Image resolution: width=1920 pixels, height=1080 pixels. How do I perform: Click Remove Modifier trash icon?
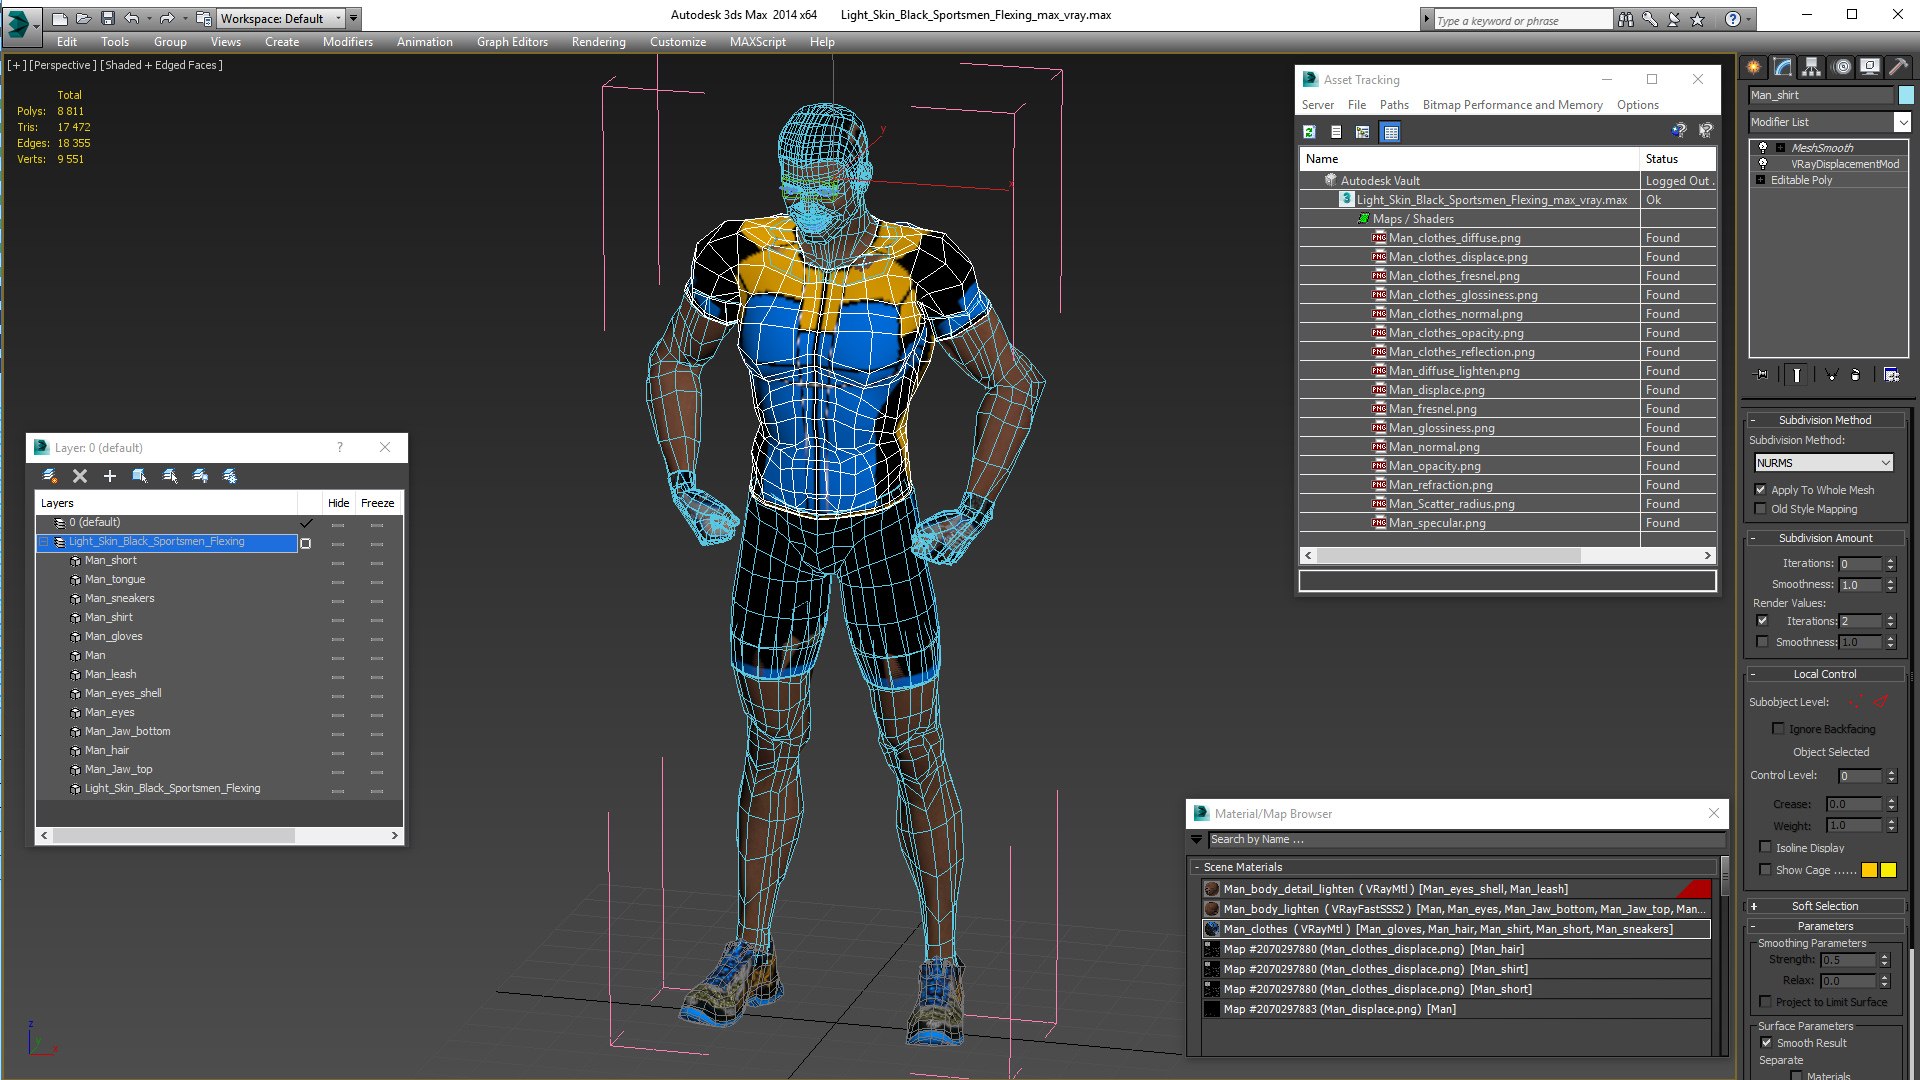(x=1856, y=375)
